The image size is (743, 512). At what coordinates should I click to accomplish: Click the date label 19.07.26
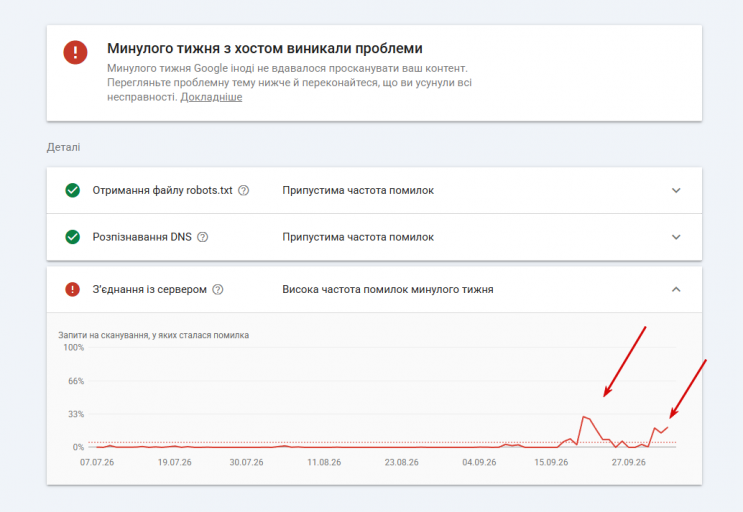175,462
